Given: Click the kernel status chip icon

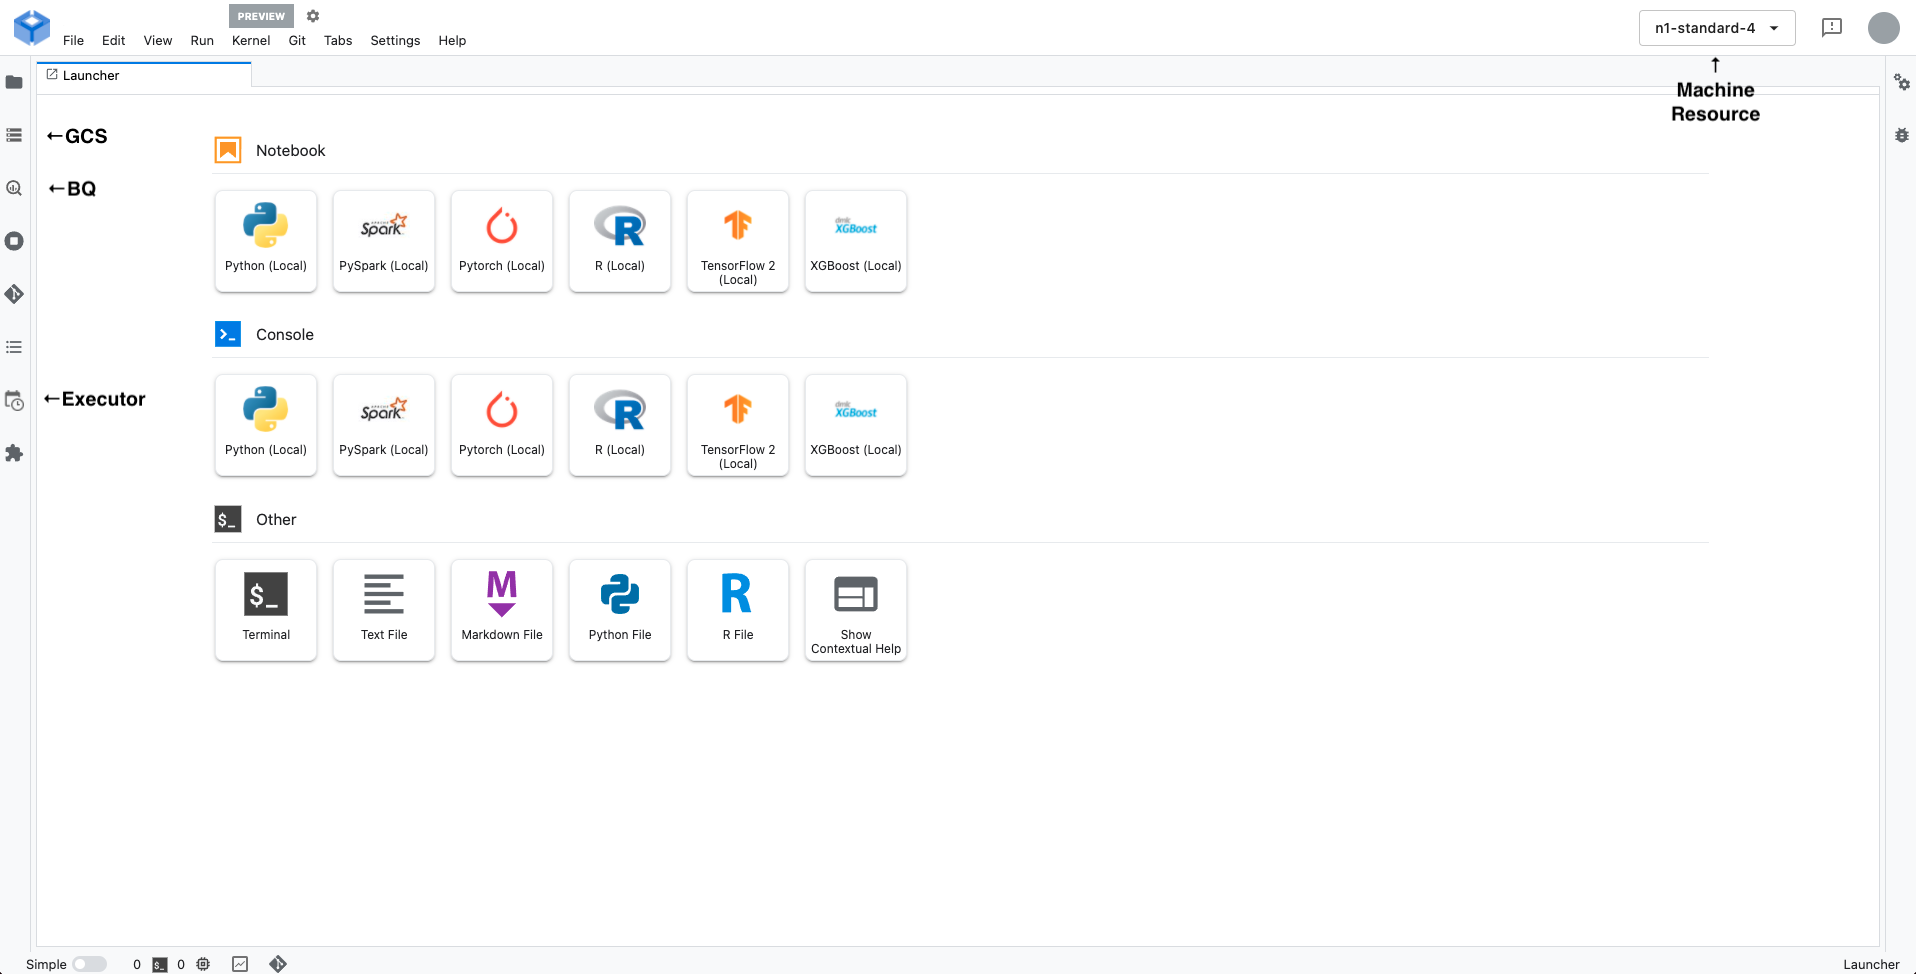Looking at the screenshot, I should click(x=203, y=964).
